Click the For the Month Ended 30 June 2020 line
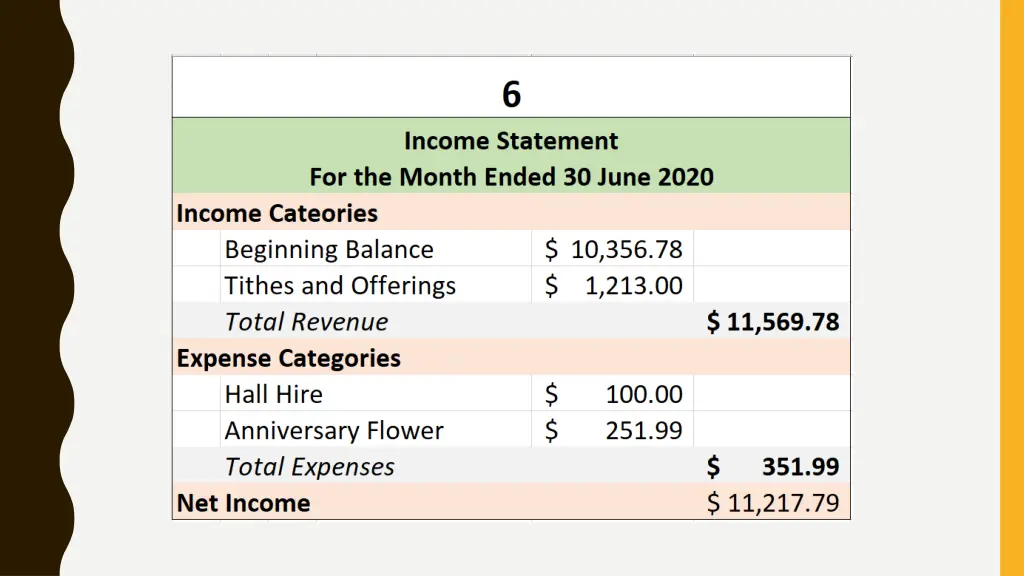This screenshot has height=576, width=1024. [511, 177]
